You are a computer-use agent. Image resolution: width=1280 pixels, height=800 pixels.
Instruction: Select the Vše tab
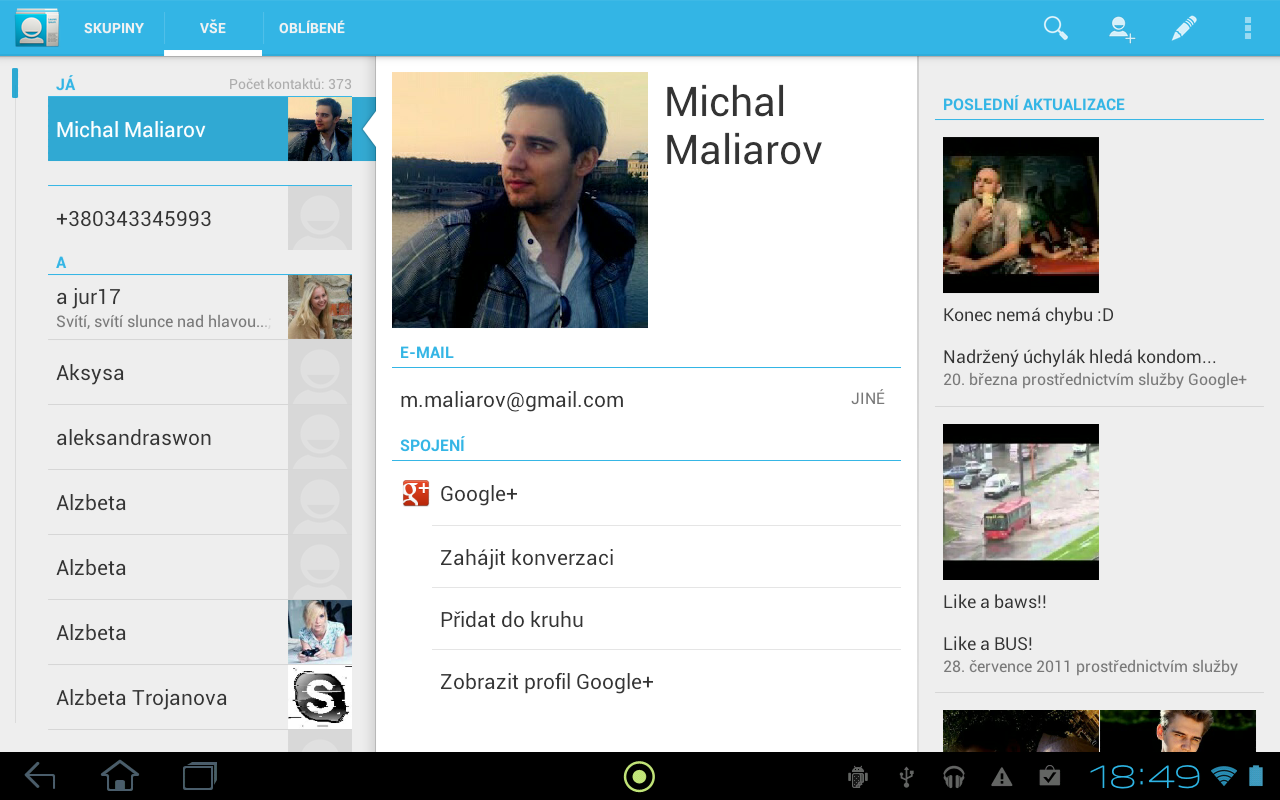click(213, 28)
